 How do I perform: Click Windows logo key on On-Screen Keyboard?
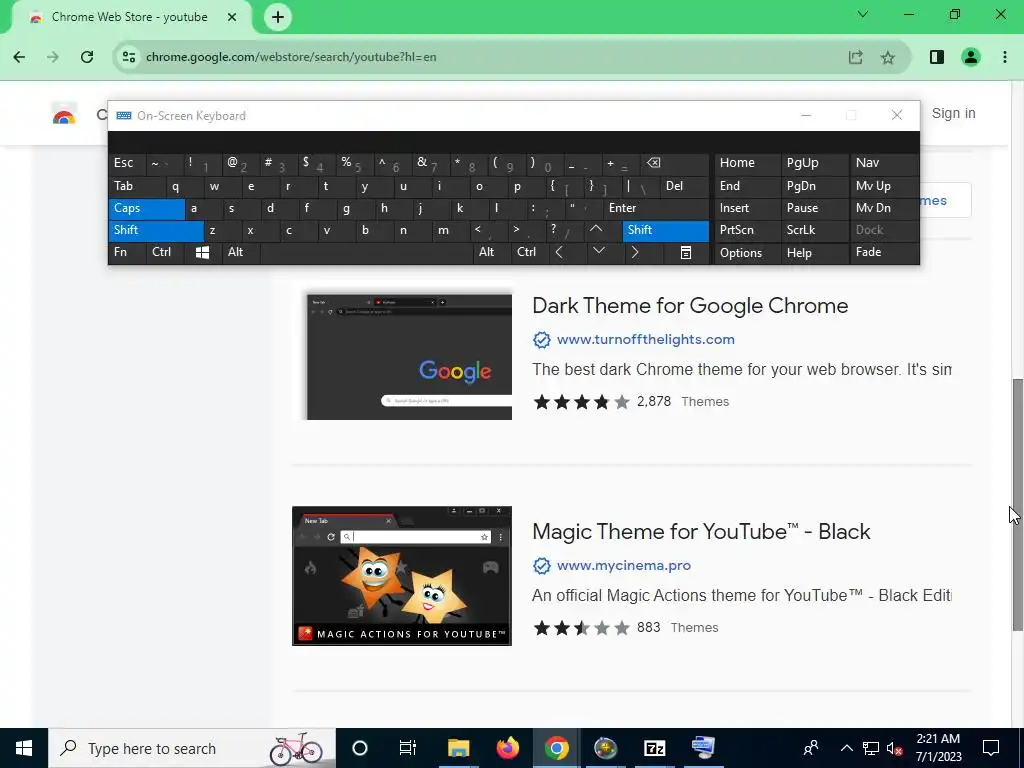[202, 253]
